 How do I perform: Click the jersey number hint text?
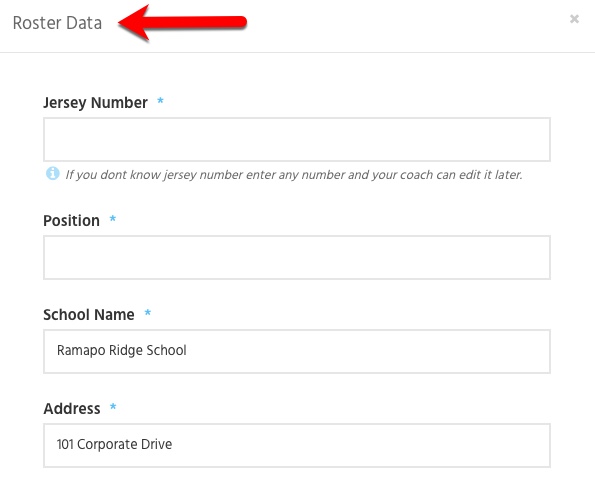tap(294, 175)
